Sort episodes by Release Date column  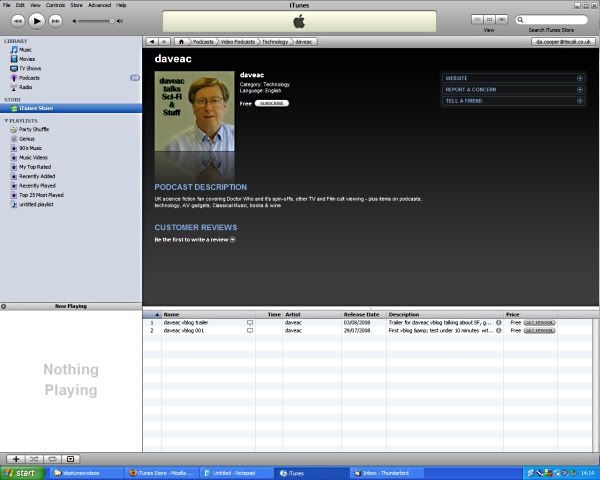364,315
